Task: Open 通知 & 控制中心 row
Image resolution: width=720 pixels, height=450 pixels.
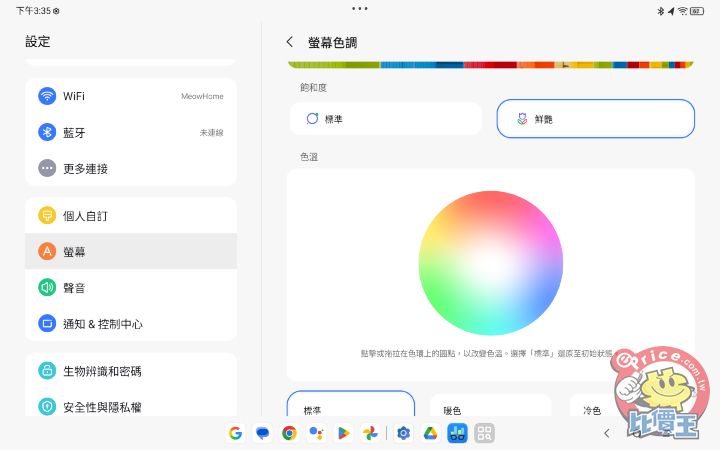Action: (131, 324)
